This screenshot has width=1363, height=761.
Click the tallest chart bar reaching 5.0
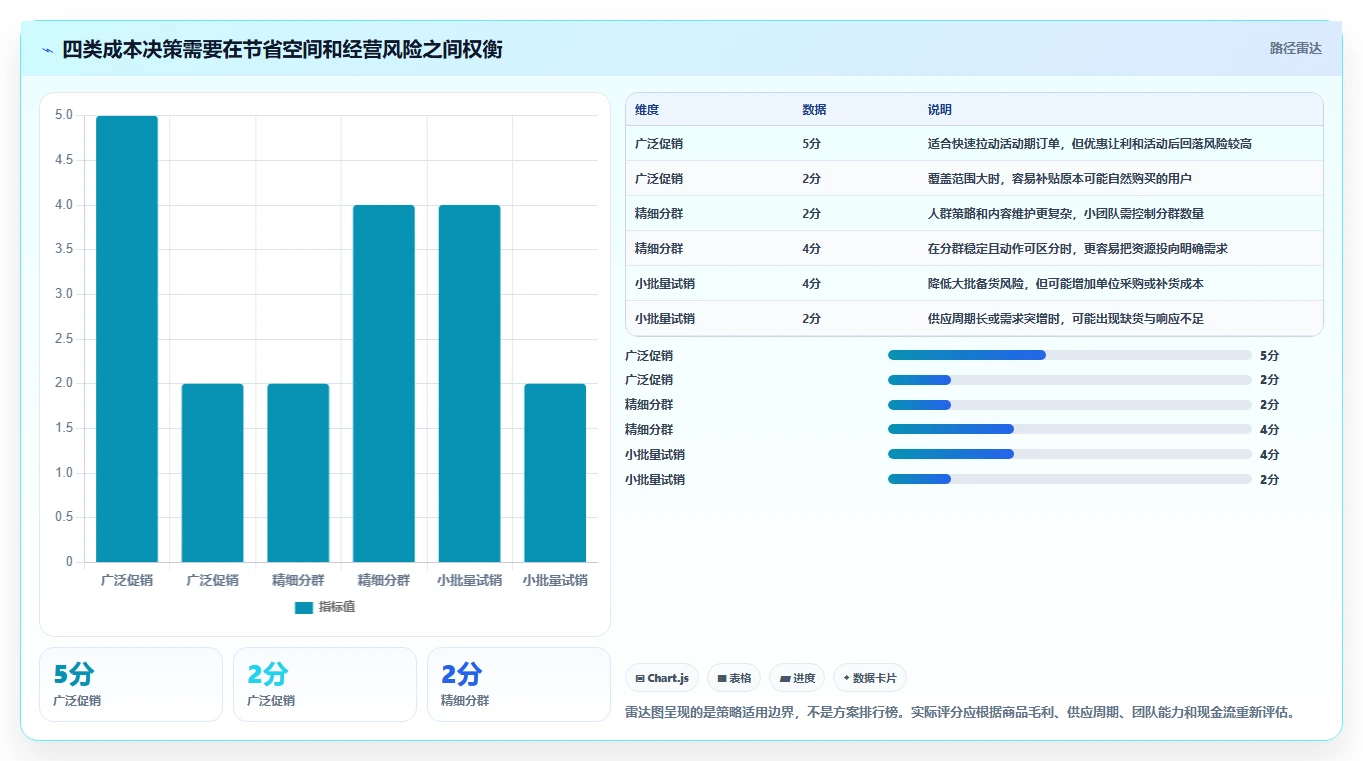[x=127, y=339]
